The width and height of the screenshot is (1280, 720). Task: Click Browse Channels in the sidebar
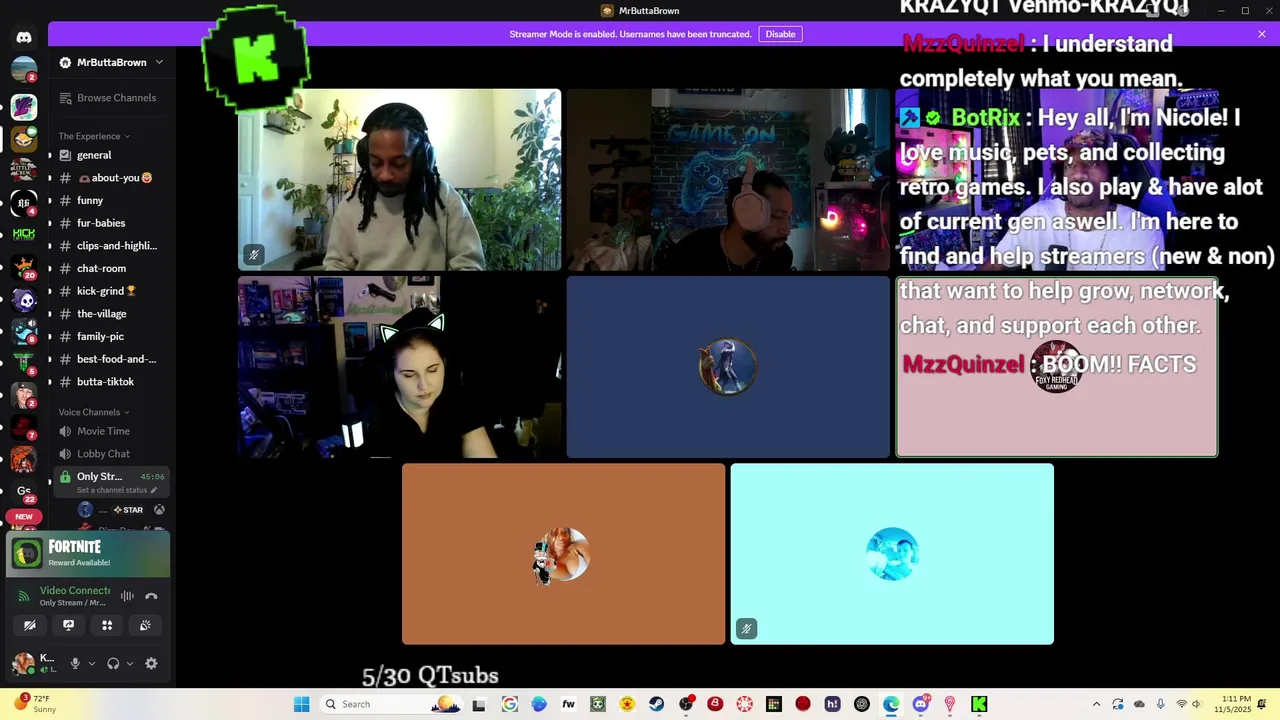108,98
